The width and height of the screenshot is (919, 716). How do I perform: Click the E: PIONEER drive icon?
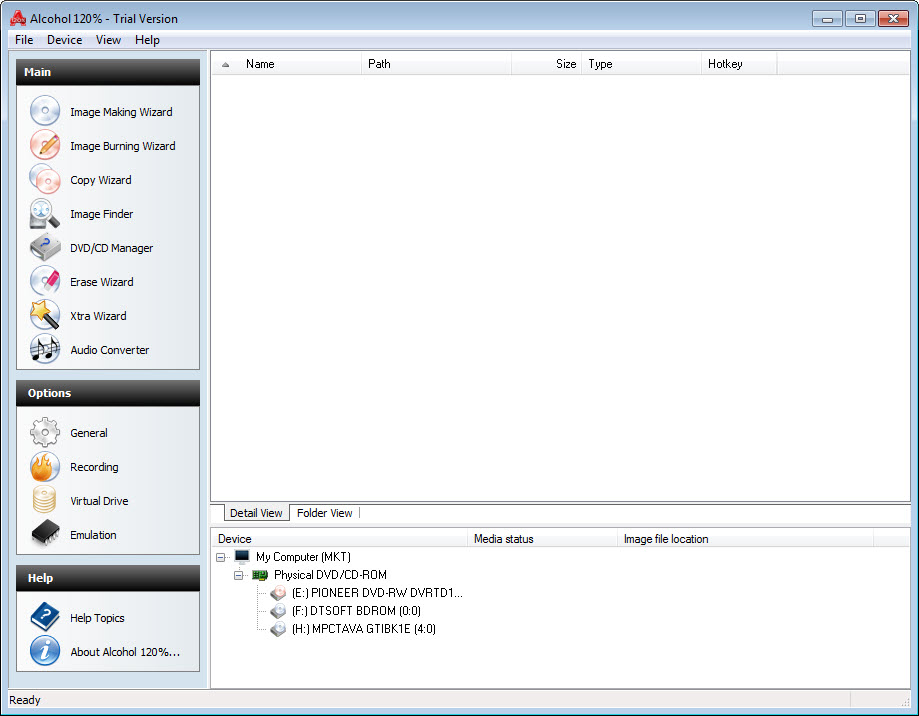coord(278,593)
